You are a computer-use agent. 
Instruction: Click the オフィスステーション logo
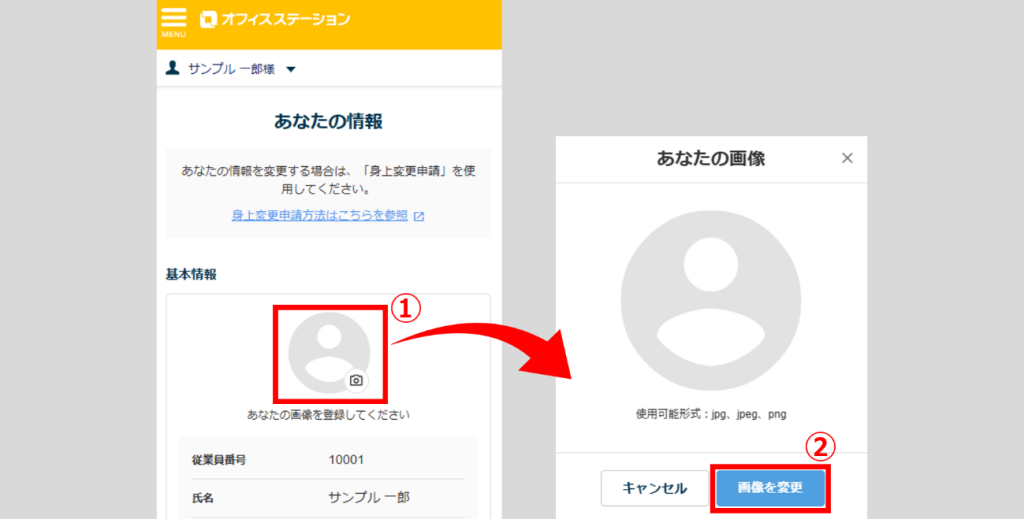pyautogui.click(x=274, y=19)
